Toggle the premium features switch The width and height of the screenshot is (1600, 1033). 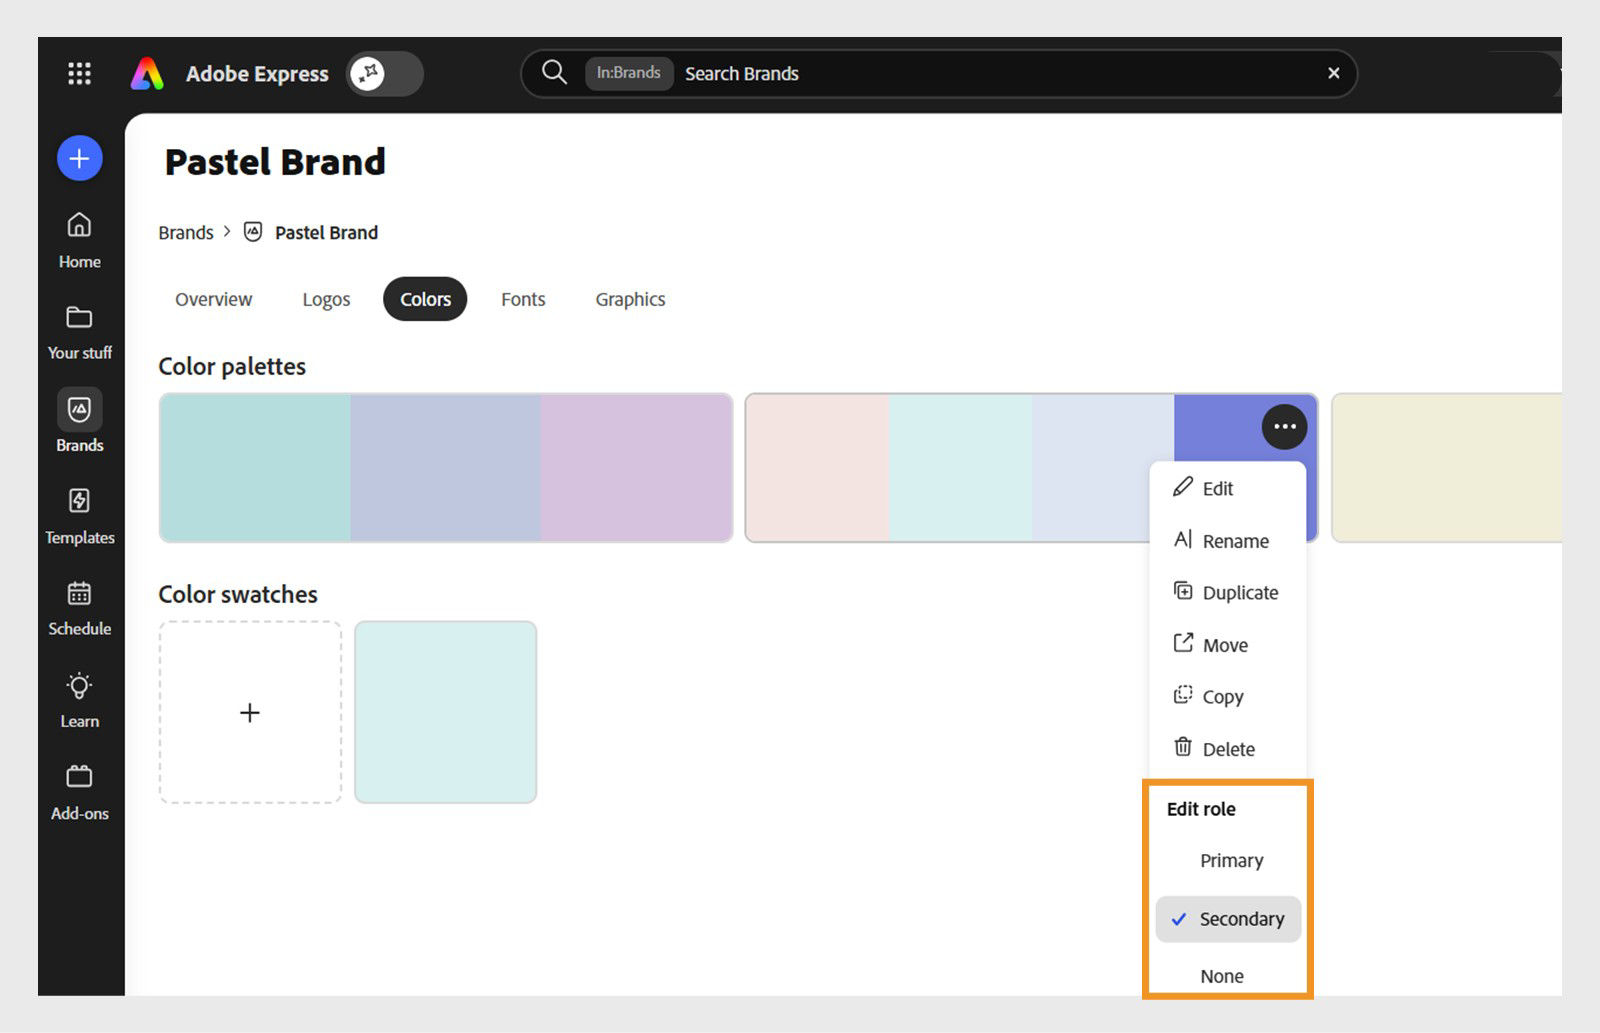385,73
